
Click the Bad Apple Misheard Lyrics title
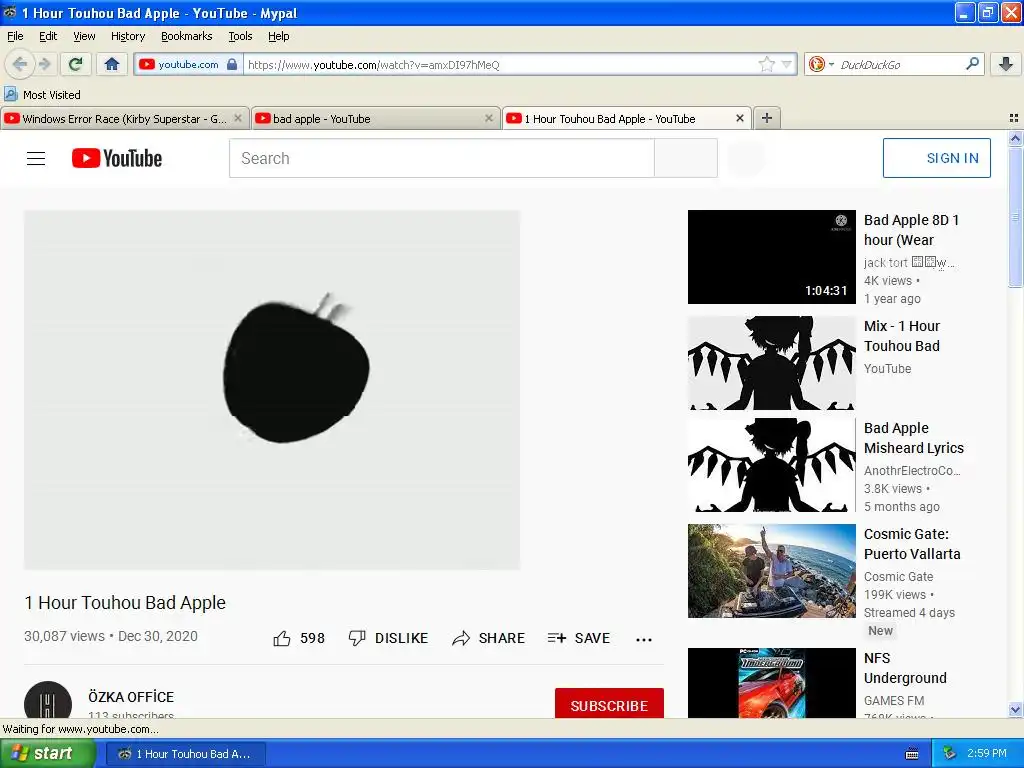point(914,438)
